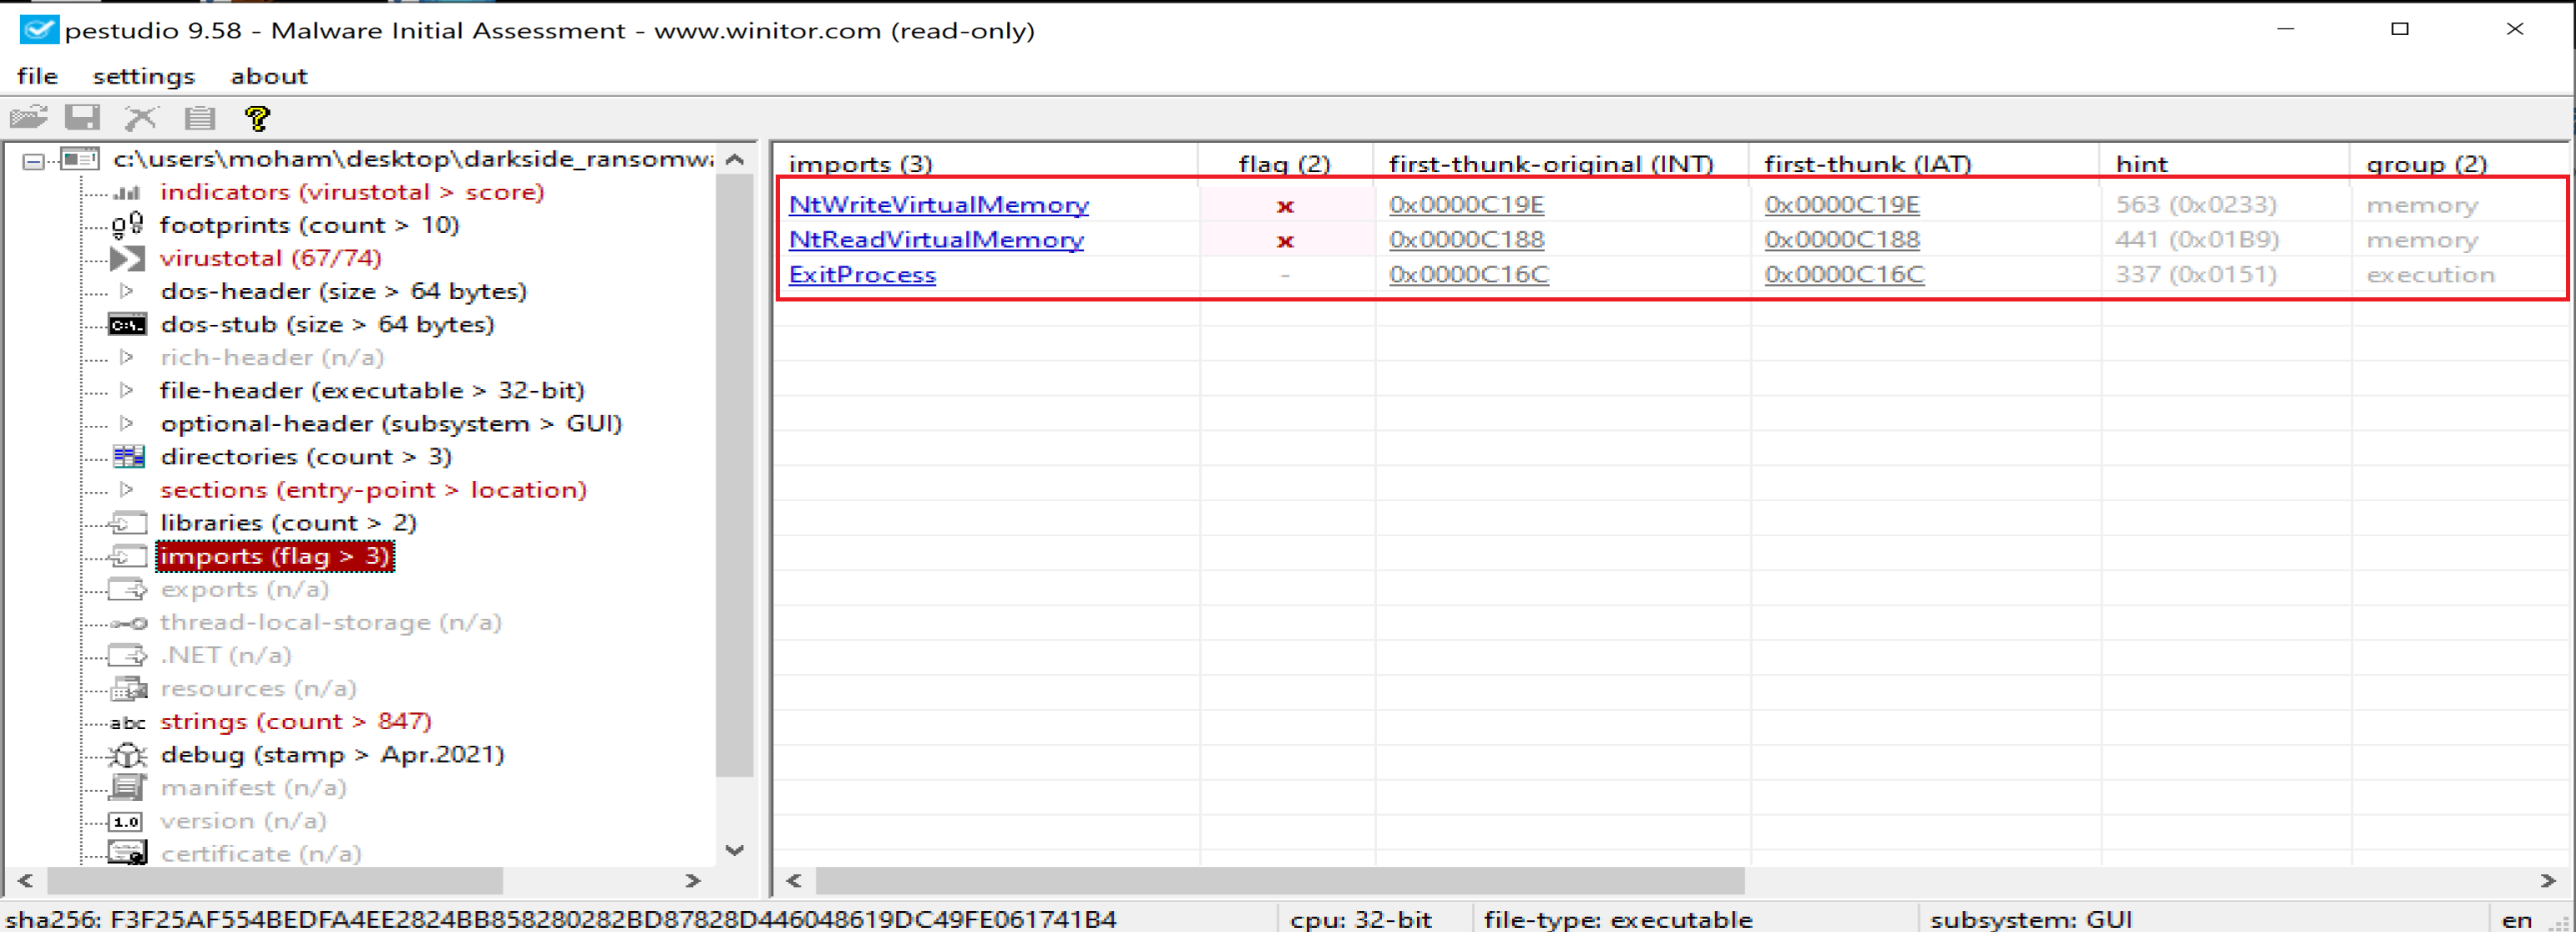Click the tree panel scroll-down arrow
Image resolution: width=2576 pixels, height=932 pixels.
tap(735, 850)
